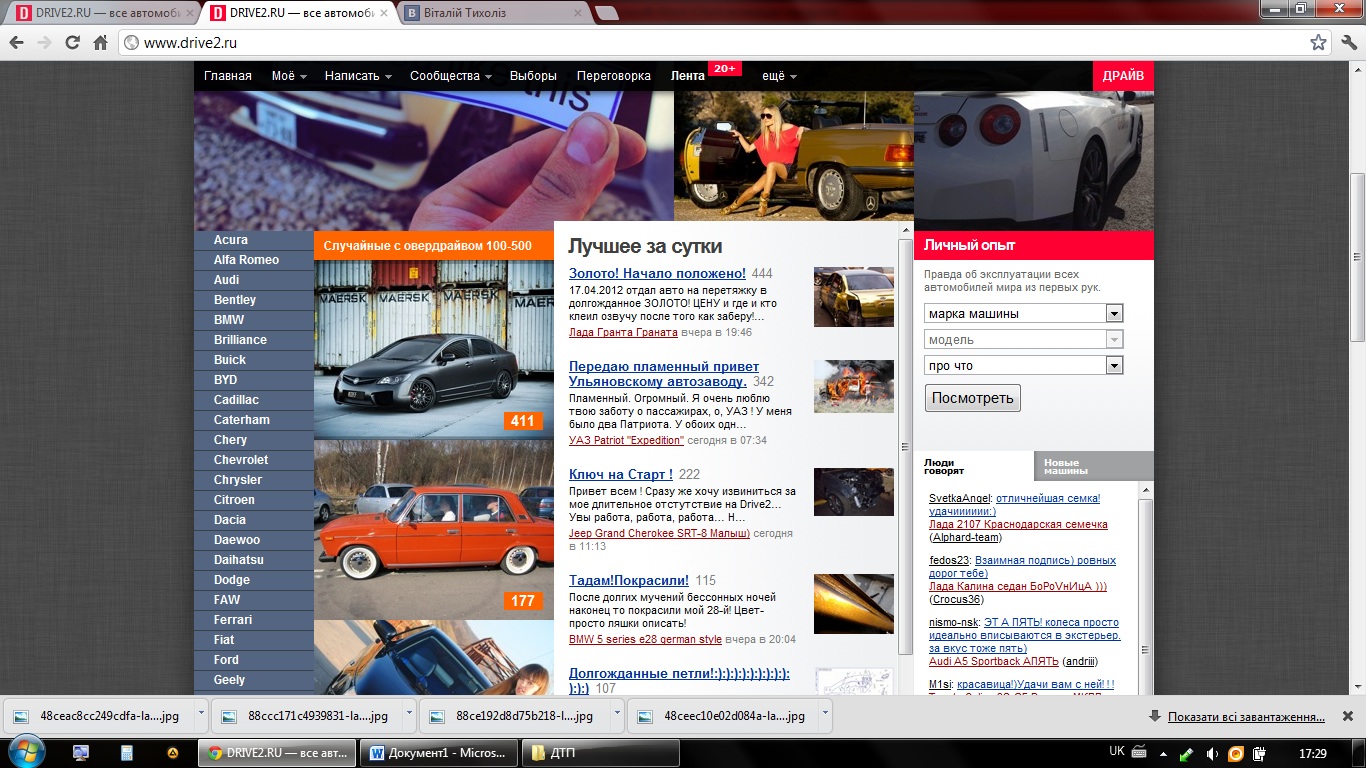1366x768 pixels.
Task: Open the Лента feed menu item
Action: pos(688,76)
